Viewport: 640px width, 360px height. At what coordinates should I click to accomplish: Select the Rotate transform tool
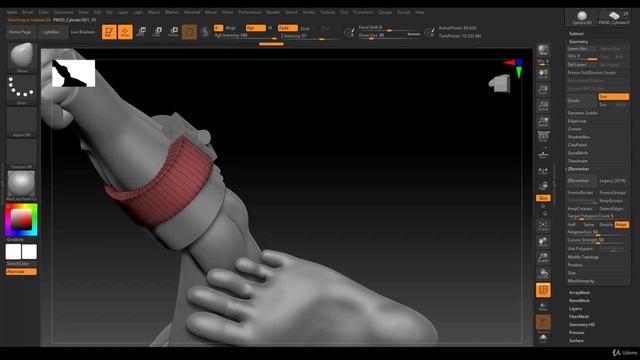[x=173, y=32]
